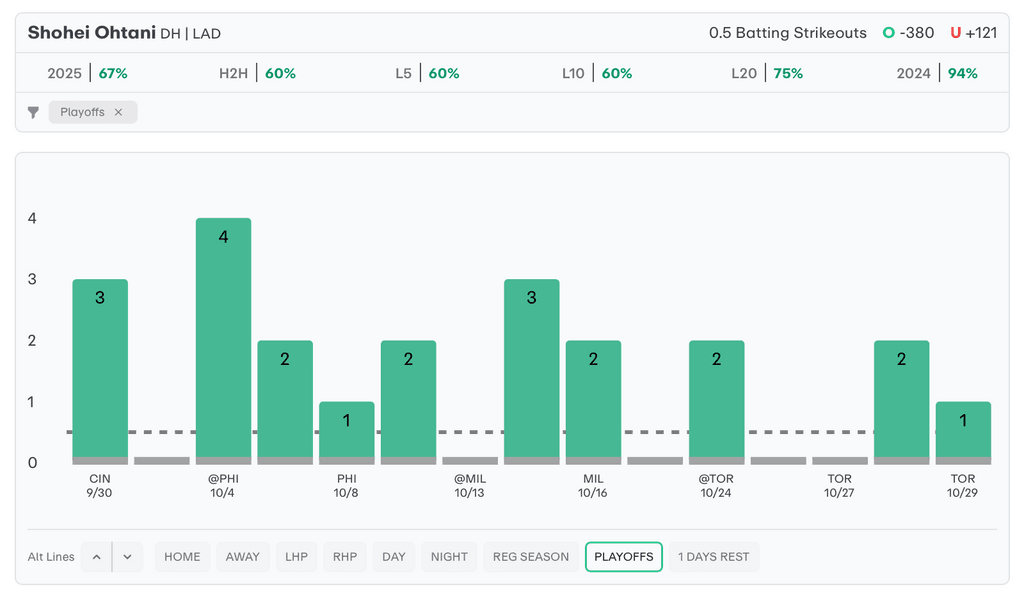
Task: Remove the Playoffs filter chip
Action: click(118, 112)
